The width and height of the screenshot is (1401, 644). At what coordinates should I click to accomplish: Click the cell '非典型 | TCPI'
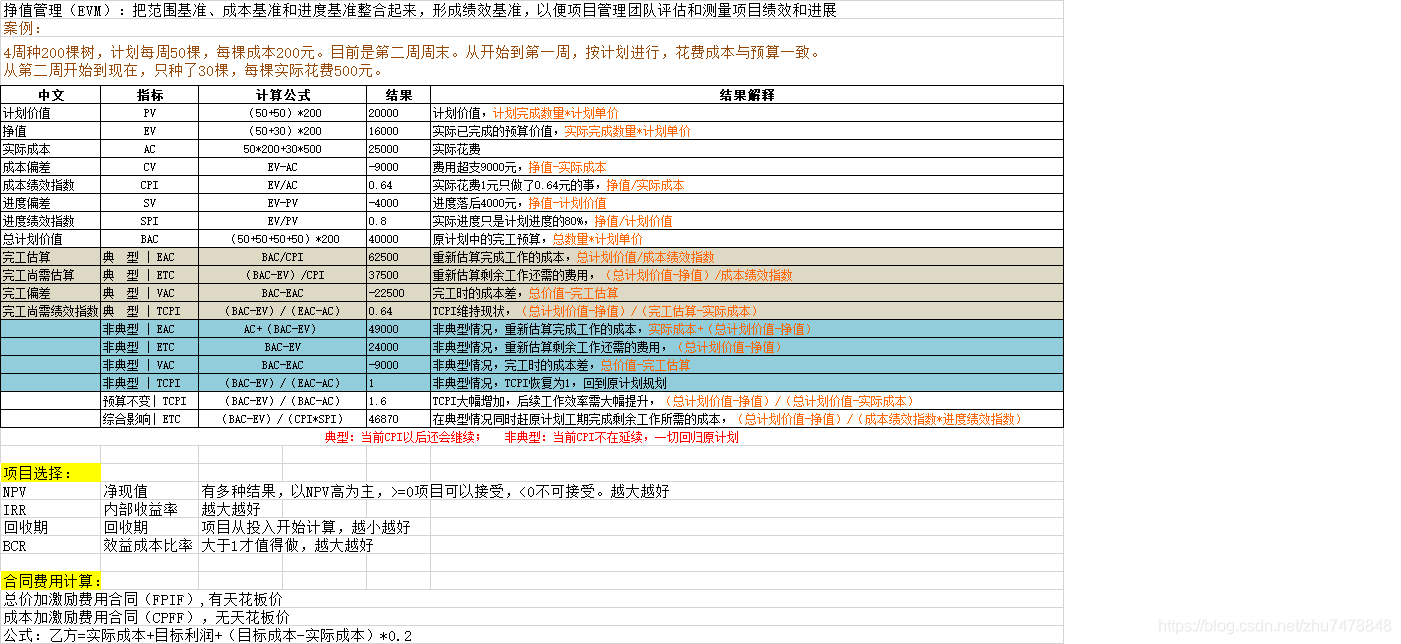(150, 383)
